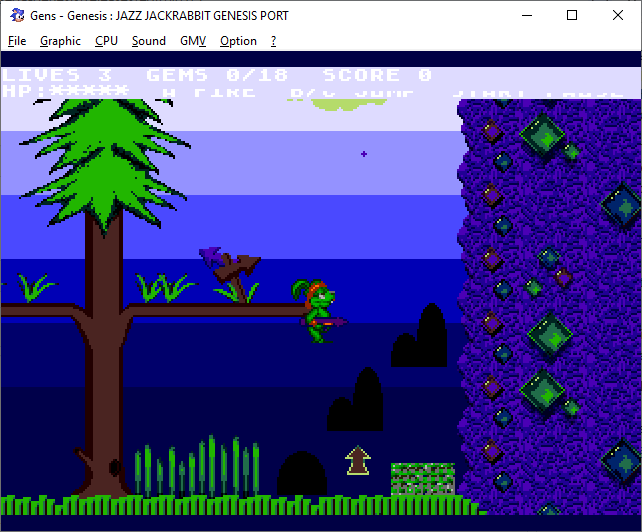Open the Graphic menu

click(x=60, y=41)
